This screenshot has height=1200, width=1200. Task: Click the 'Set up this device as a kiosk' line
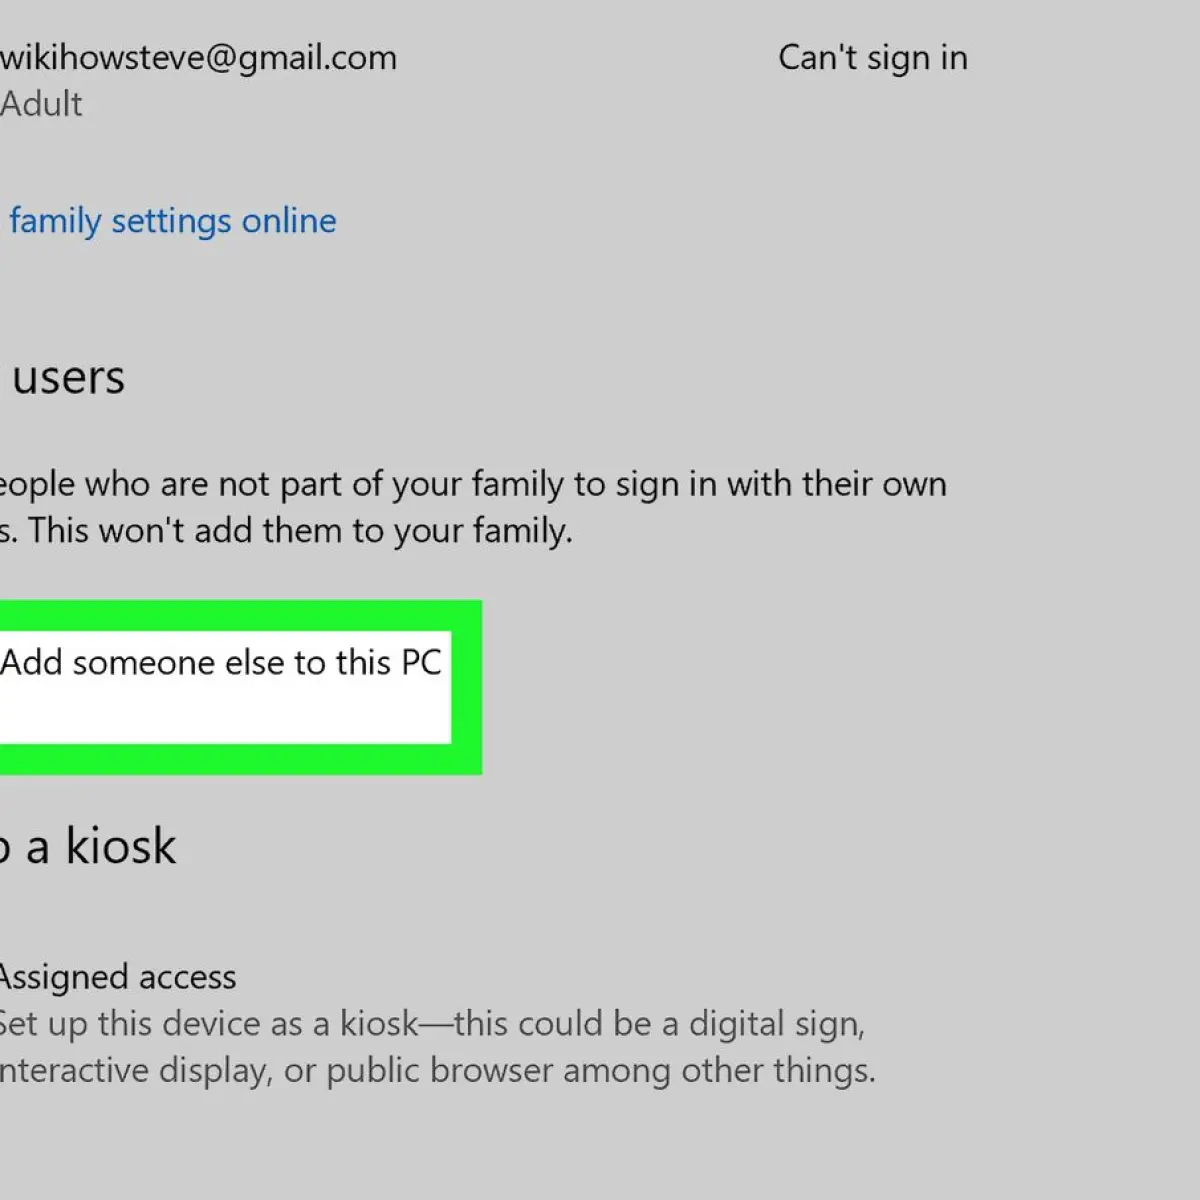click(209, 1024)
